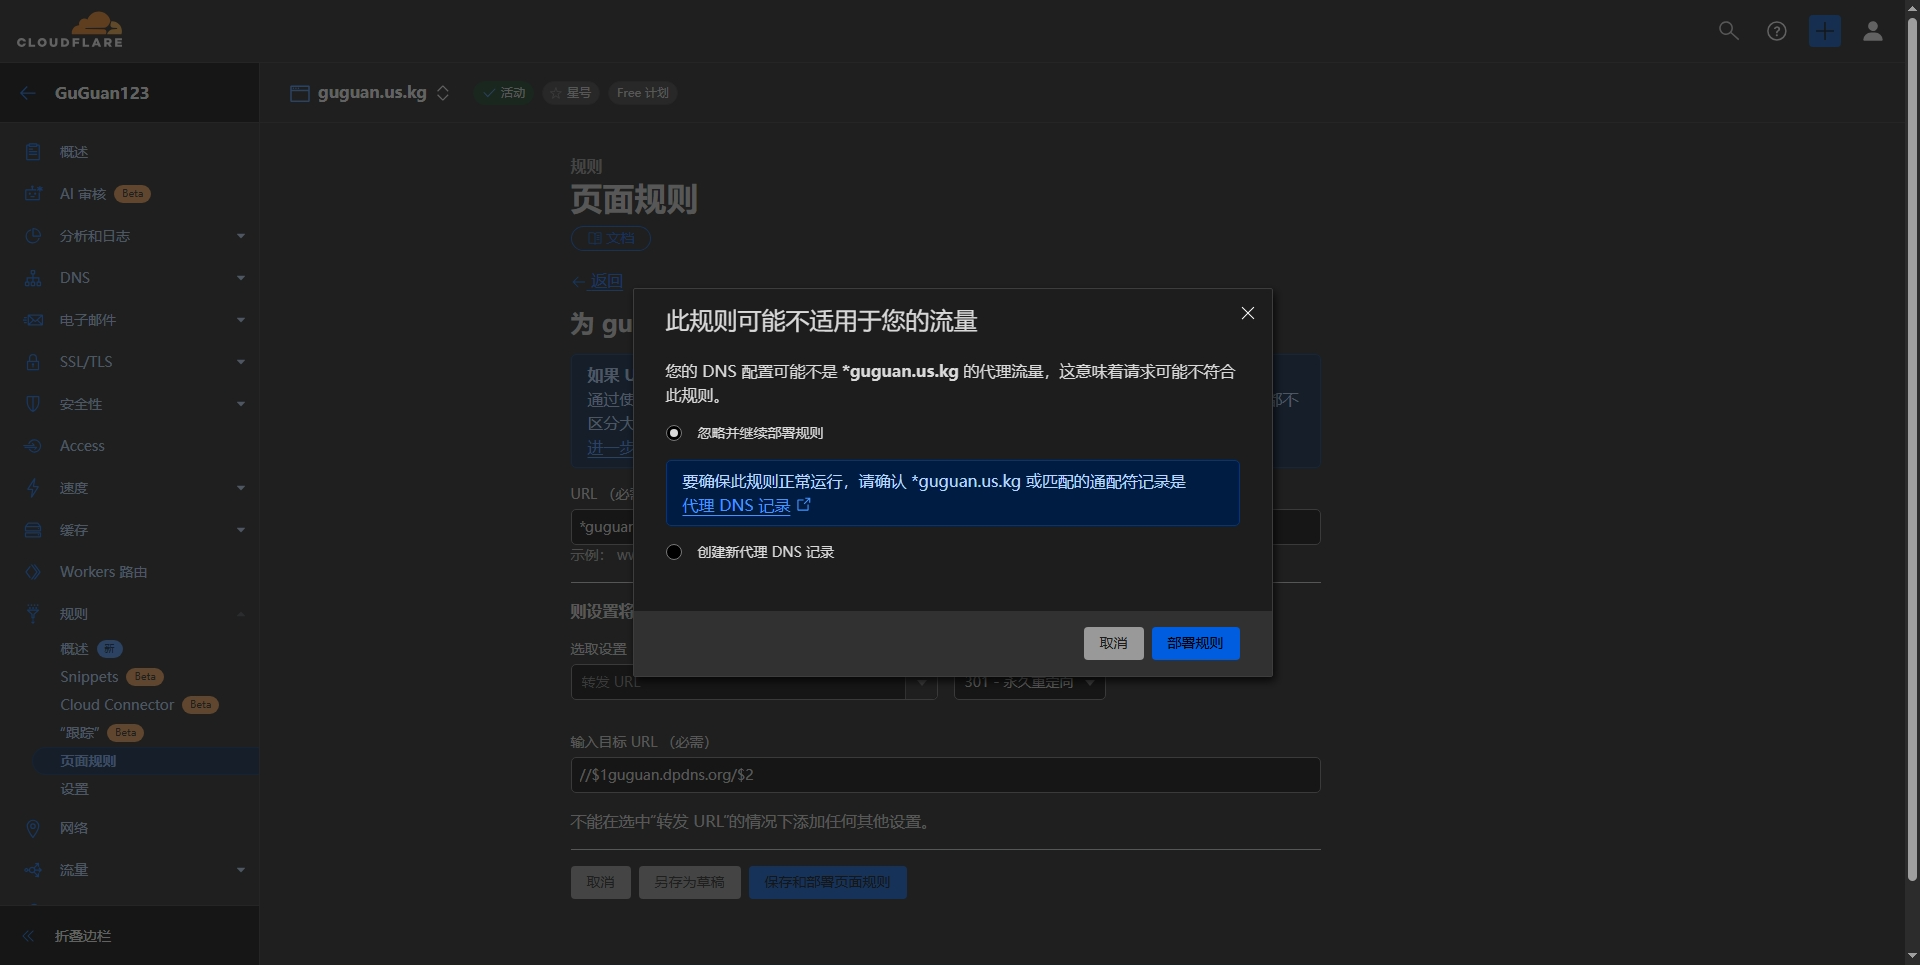Click the URL pattern input field
This screenshot has width=1920, height=965.
click(945, 527)
